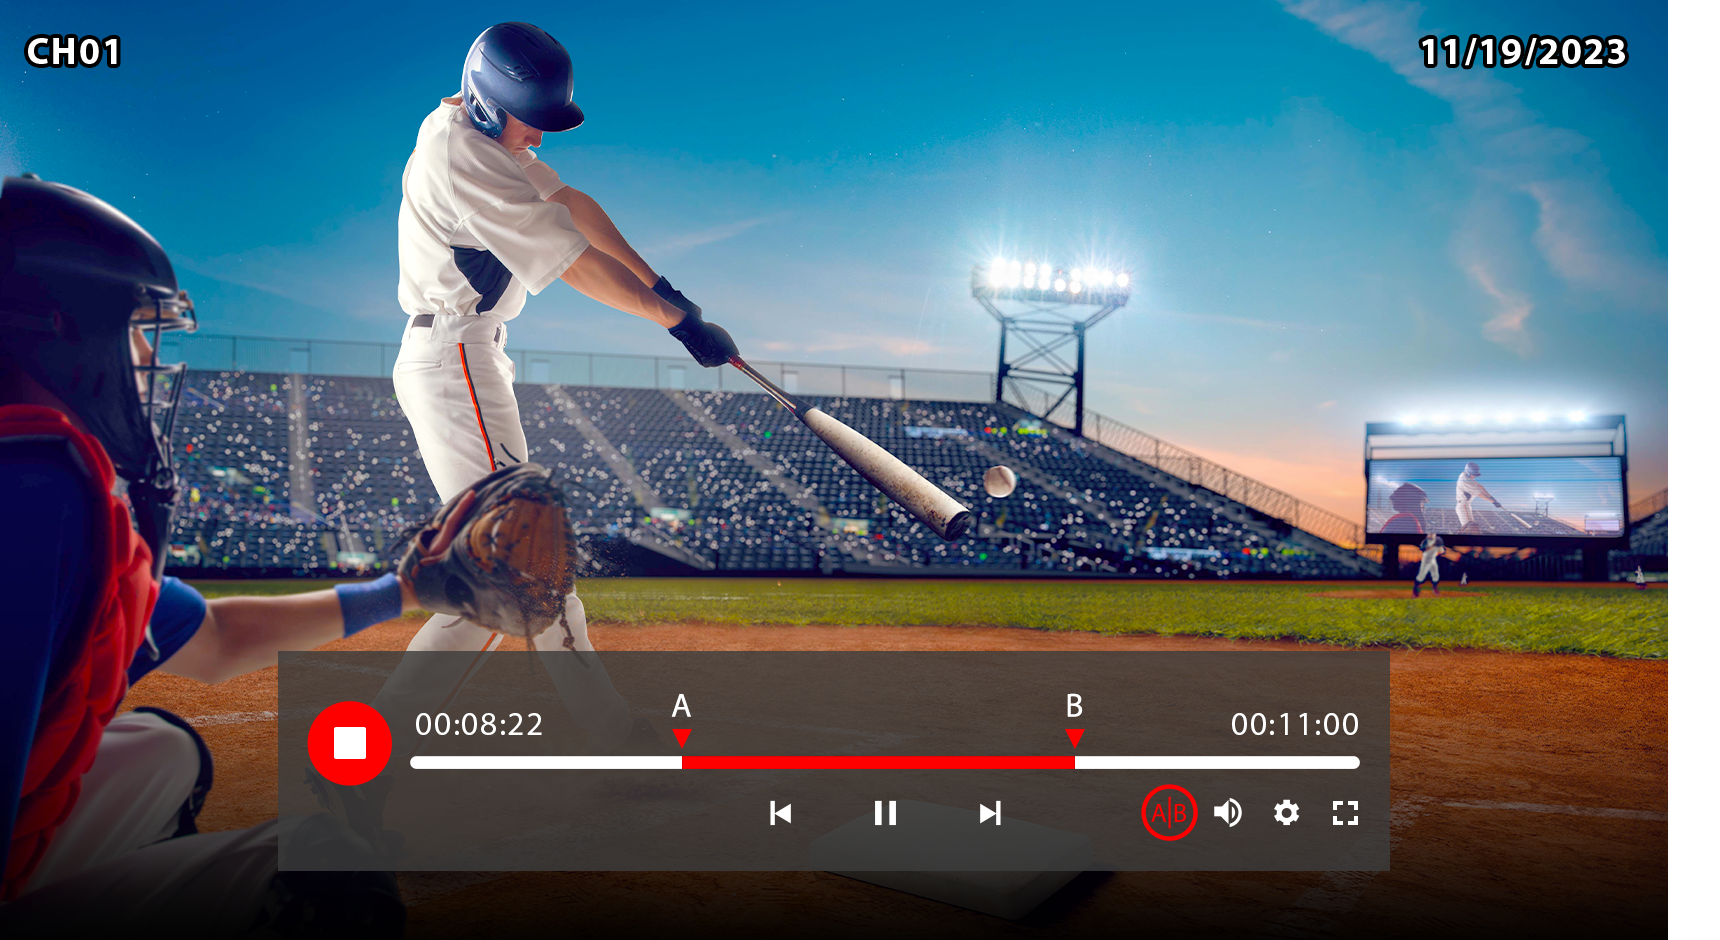Skip to the previous track
The width and height of the screenshot is (1720, 940).
pos(781,813)
